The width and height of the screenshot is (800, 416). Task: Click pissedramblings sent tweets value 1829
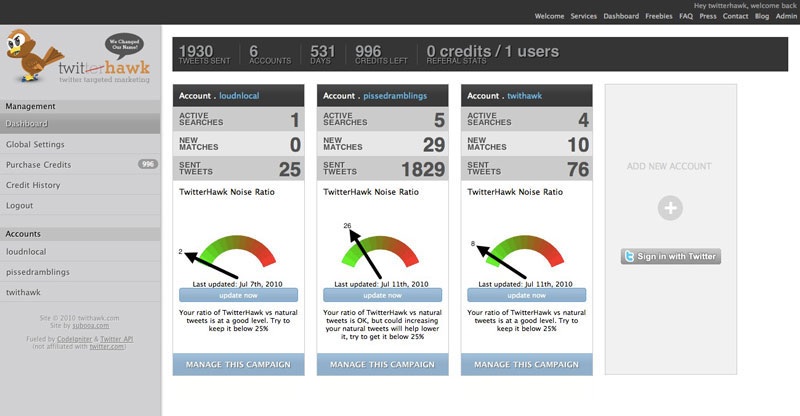point(423,169)
